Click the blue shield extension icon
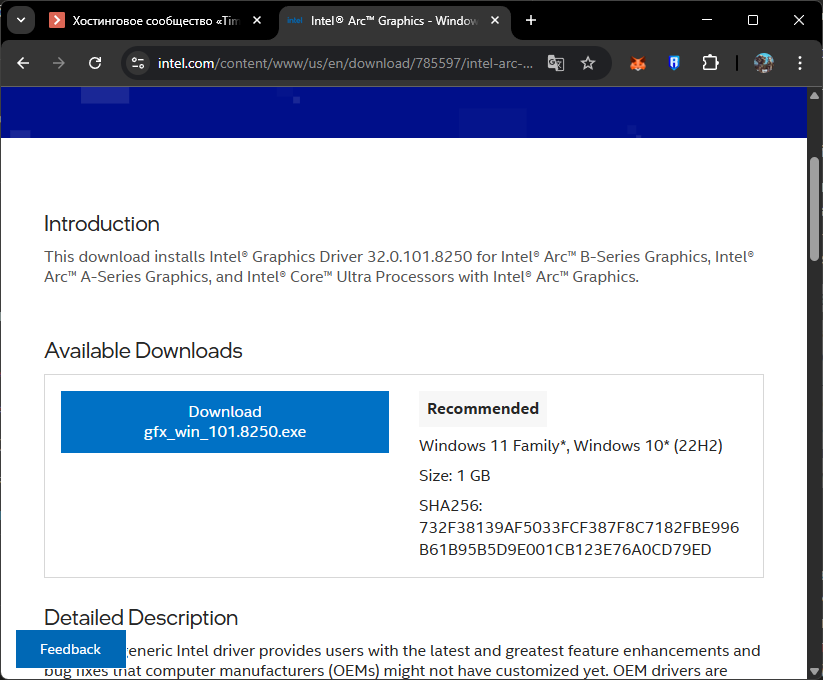Image resolution: width=823 pixels, height=680 pixels. [x=674, y=62]
